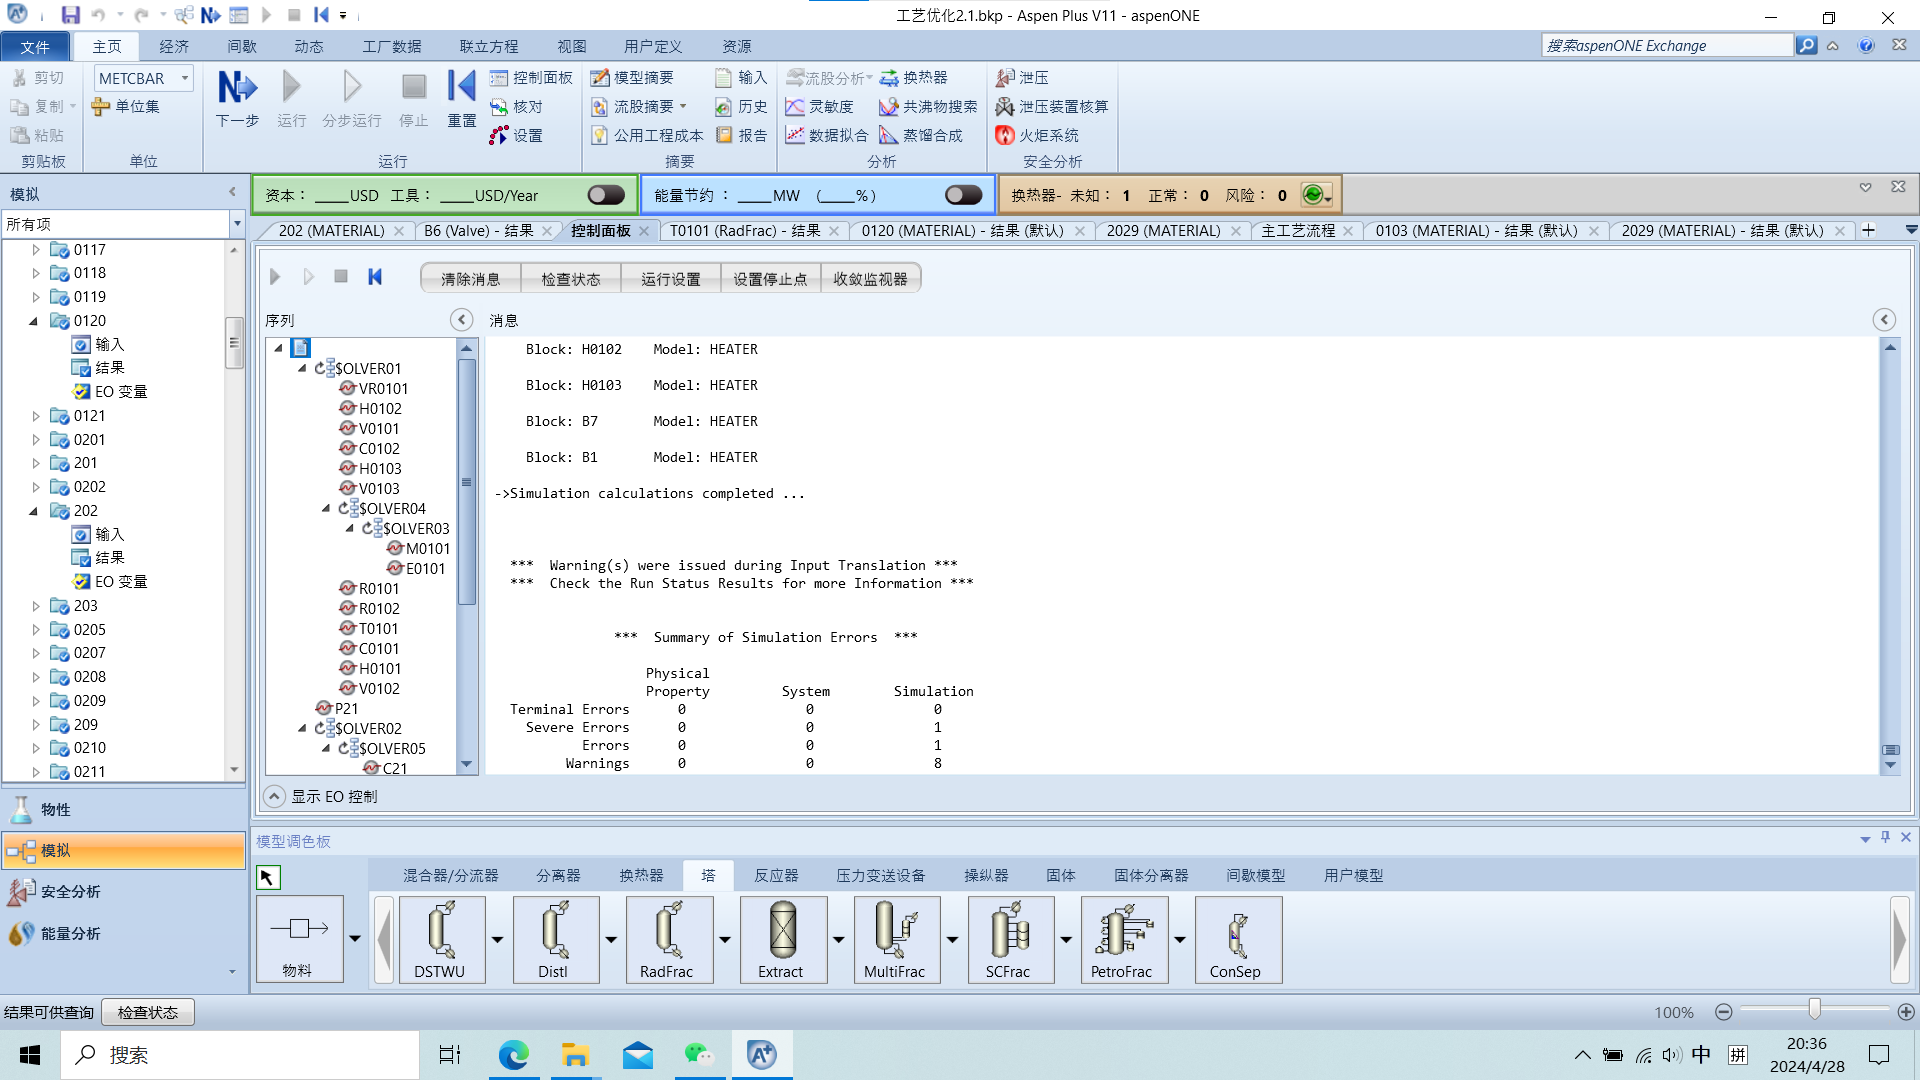
Task: Collapse the 序列 pane chevron
Action: 461,320
